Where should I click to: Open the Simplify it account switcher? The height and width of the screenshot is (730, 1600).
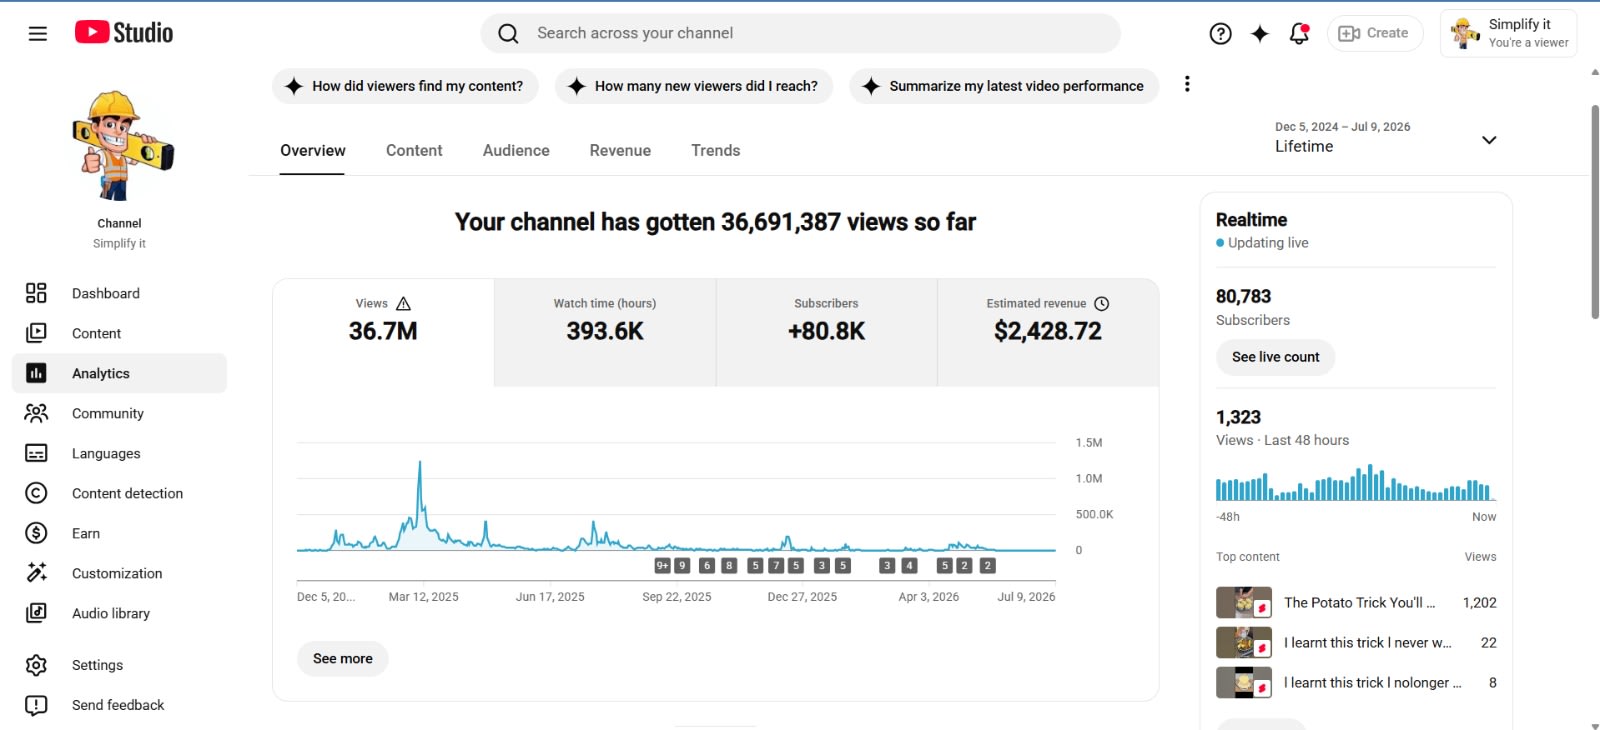click(x=1509, y=34)
